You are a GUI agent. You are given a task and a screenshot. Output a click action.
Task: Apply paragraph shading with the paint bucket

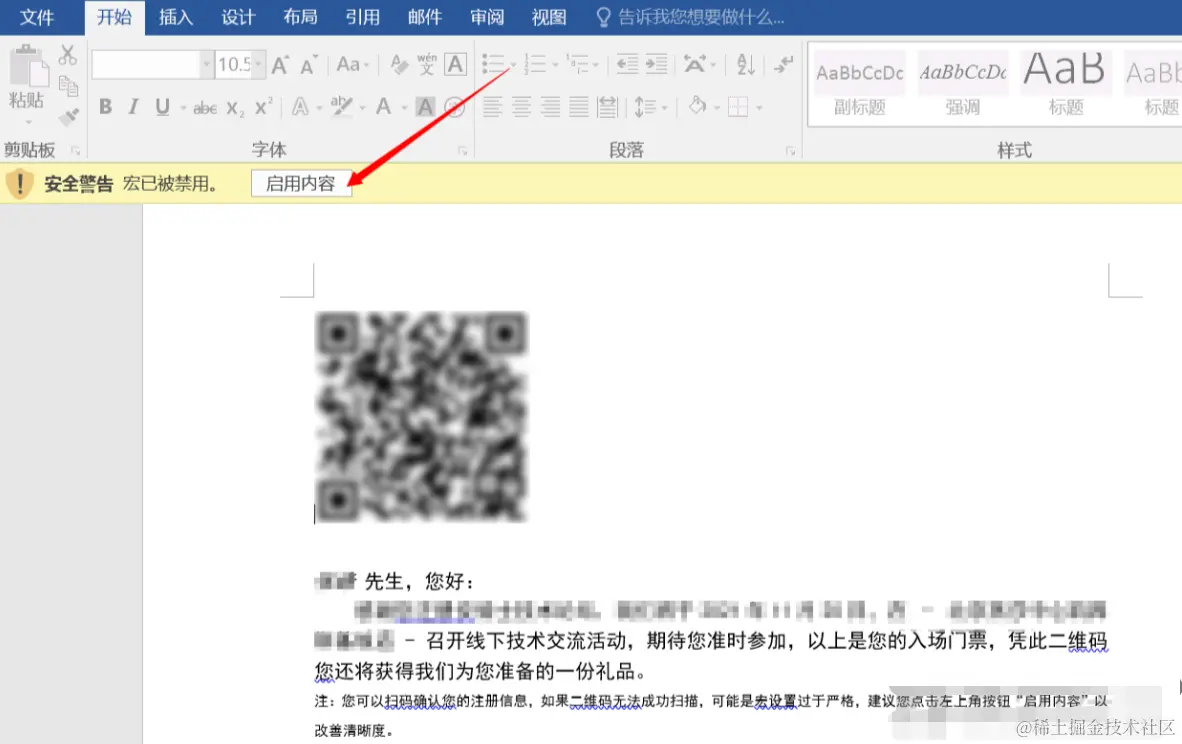click(x=698, y=106)
